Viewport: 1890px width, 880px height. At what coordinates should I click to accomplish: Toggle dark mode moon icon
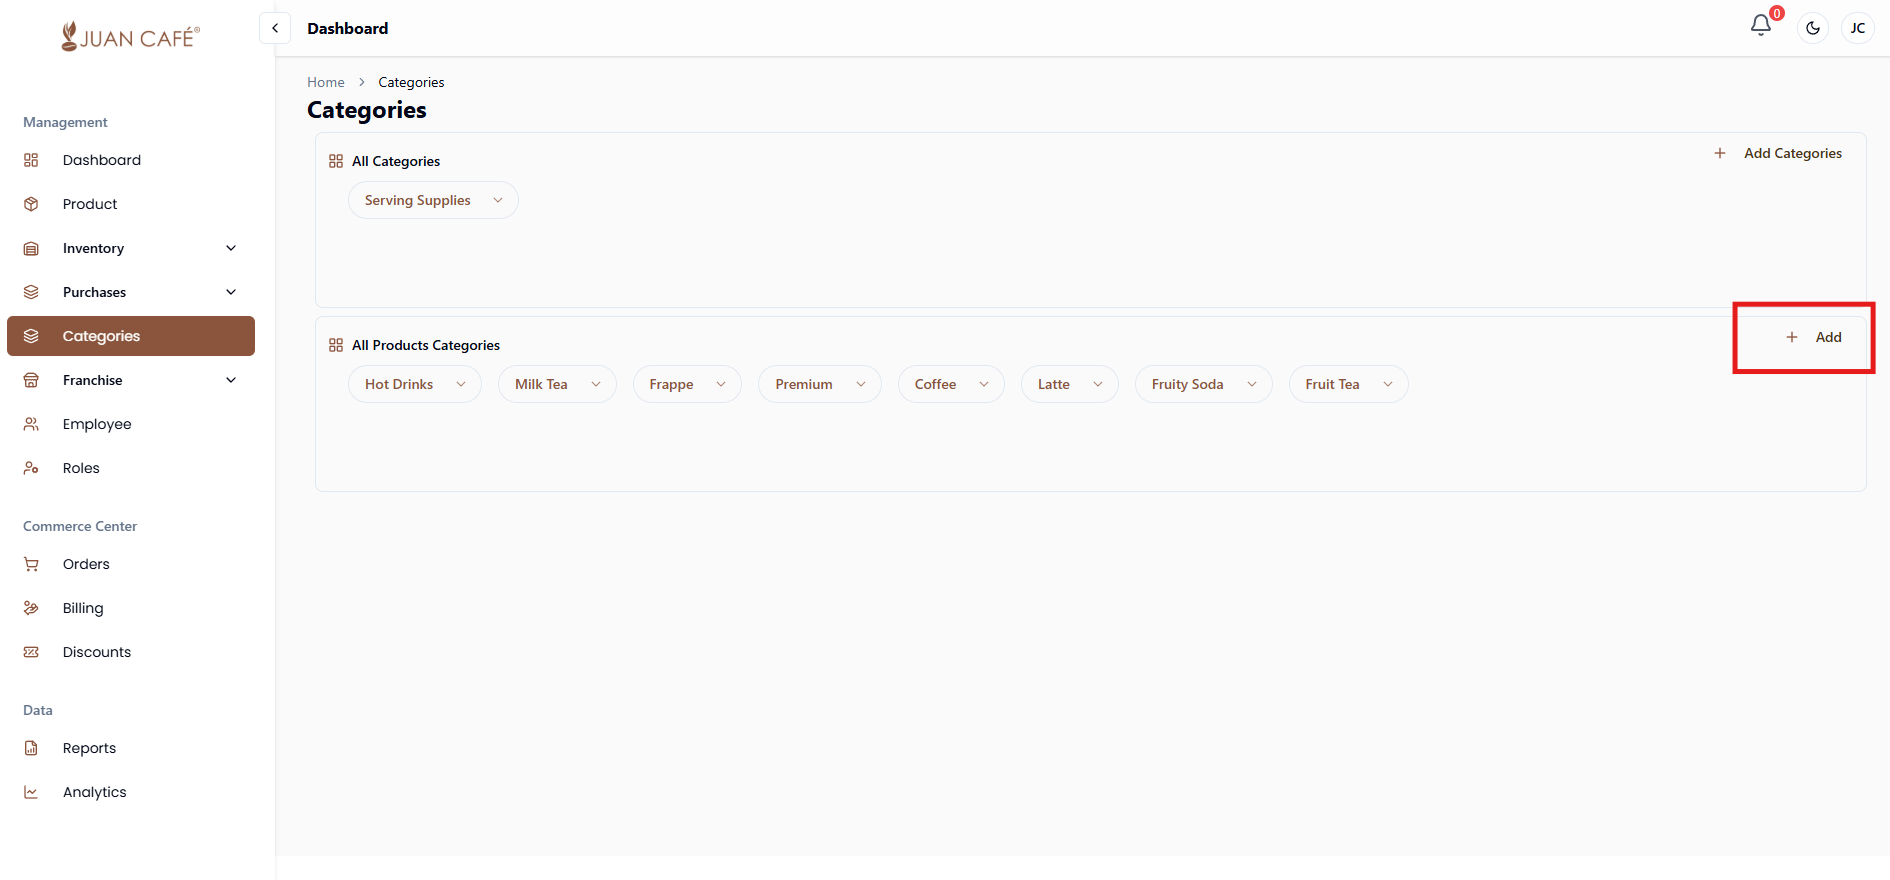point(1813,28)
